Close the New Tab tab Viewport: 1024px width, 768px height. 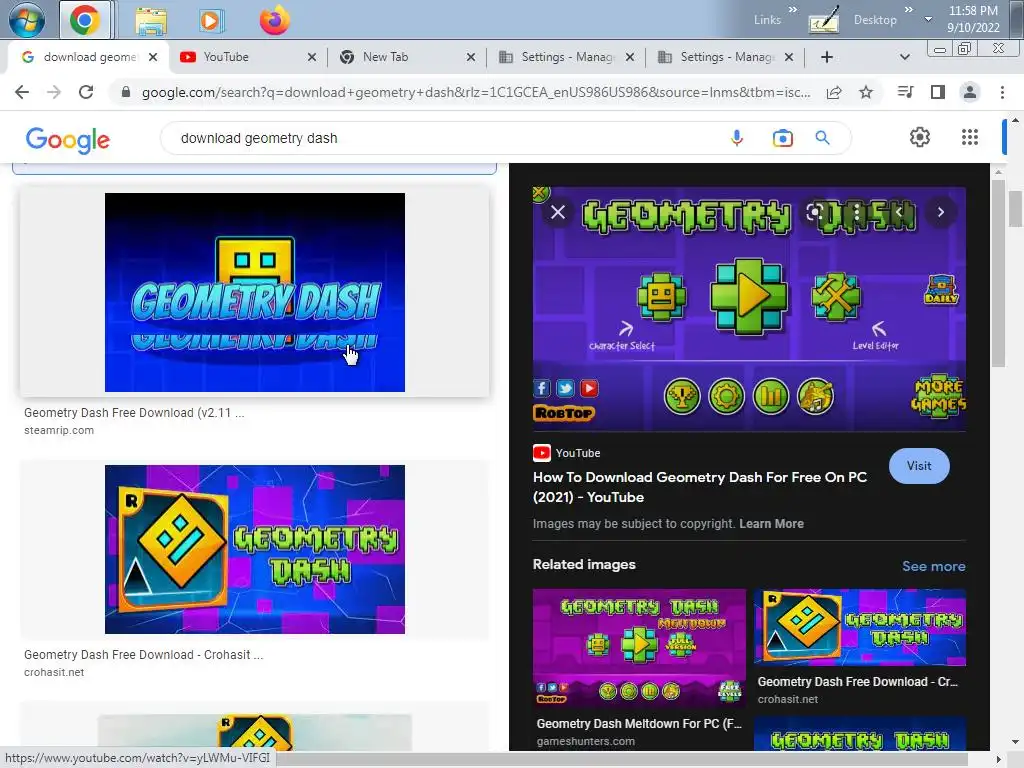(x=470, y=57)
